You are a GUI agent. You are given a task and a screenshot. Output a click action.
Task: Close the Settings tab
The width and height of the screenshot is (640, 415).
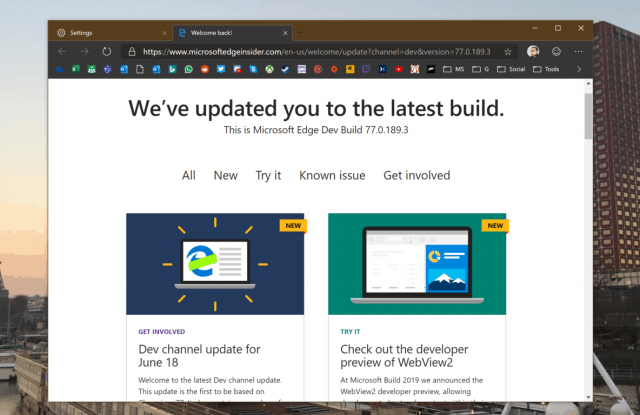point(164,33)
